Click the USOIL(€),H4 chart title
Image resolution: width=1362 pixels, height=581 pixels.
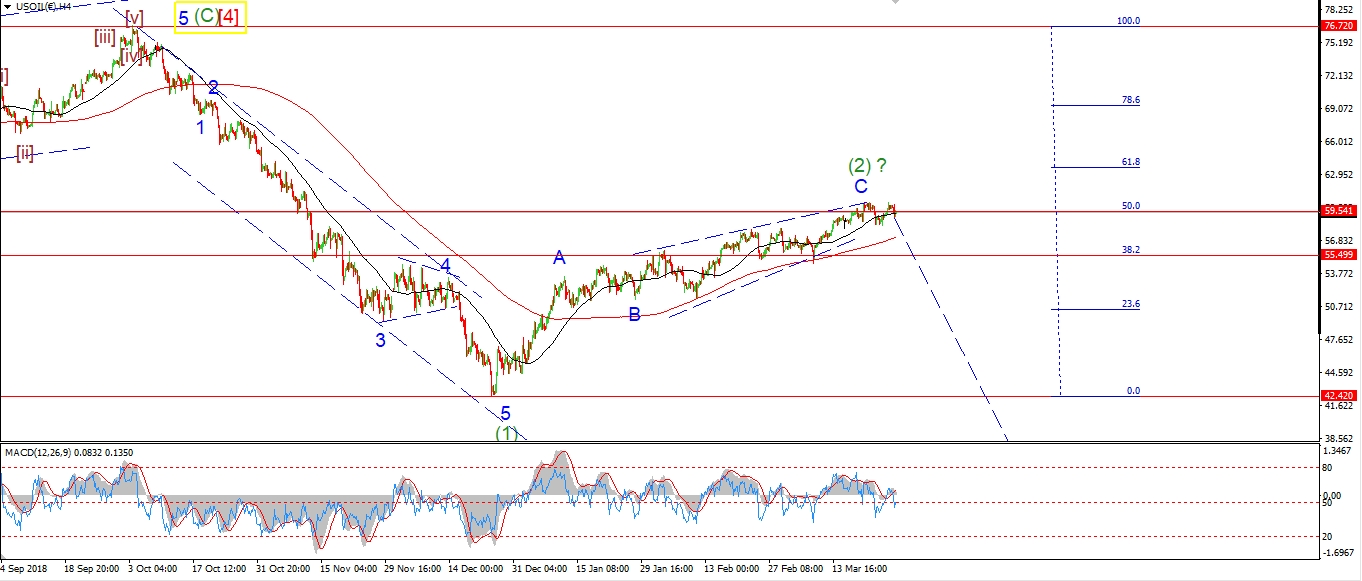[44, 8]
